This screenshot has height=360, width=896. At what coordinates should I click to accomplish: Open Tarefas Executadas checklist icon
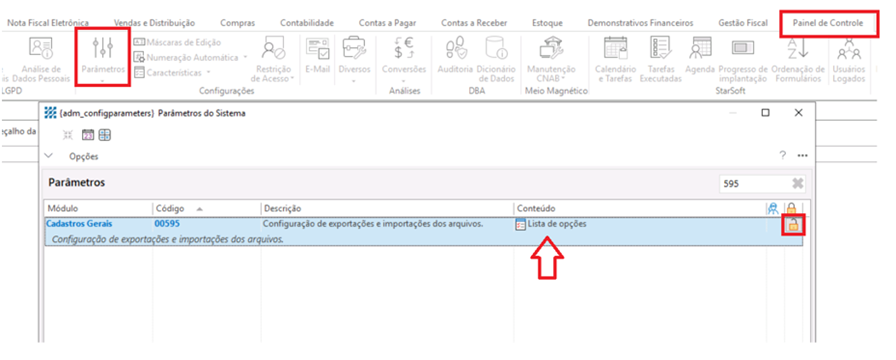(661, 48)
